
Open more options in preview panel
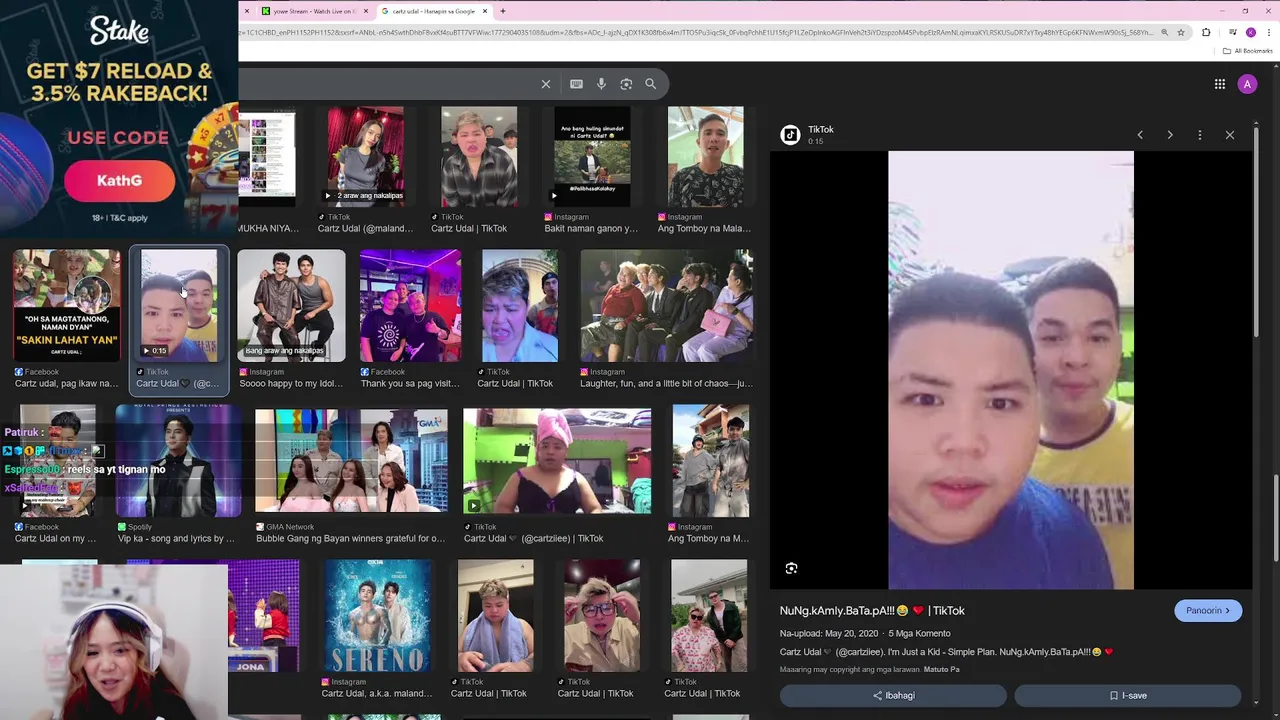[x=1200, y=135]
